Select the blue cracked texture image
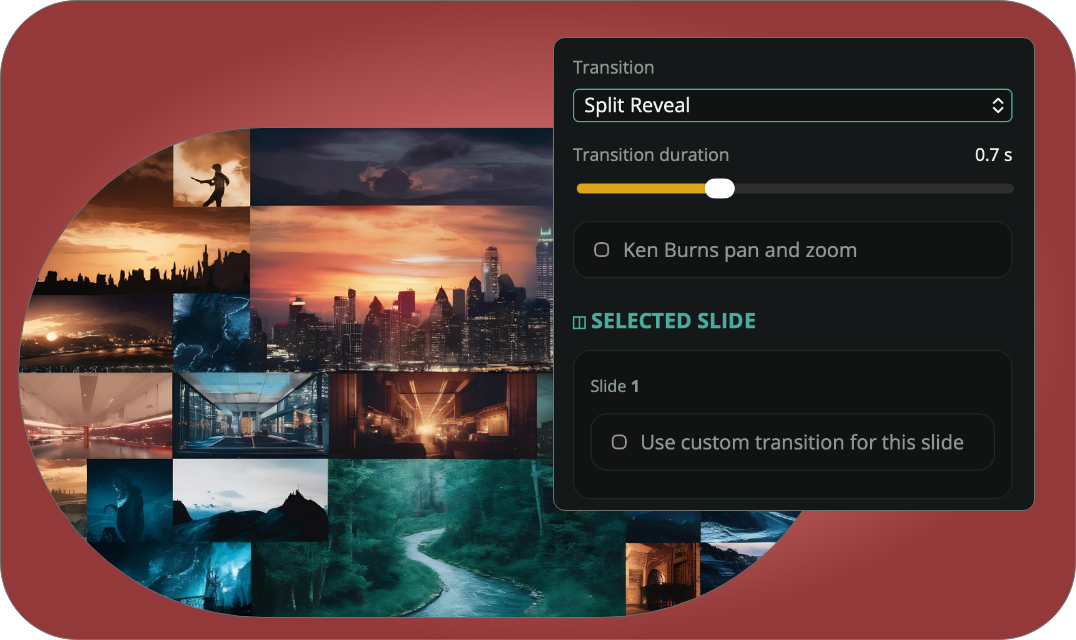1076x640 pixels. (211, 333)
